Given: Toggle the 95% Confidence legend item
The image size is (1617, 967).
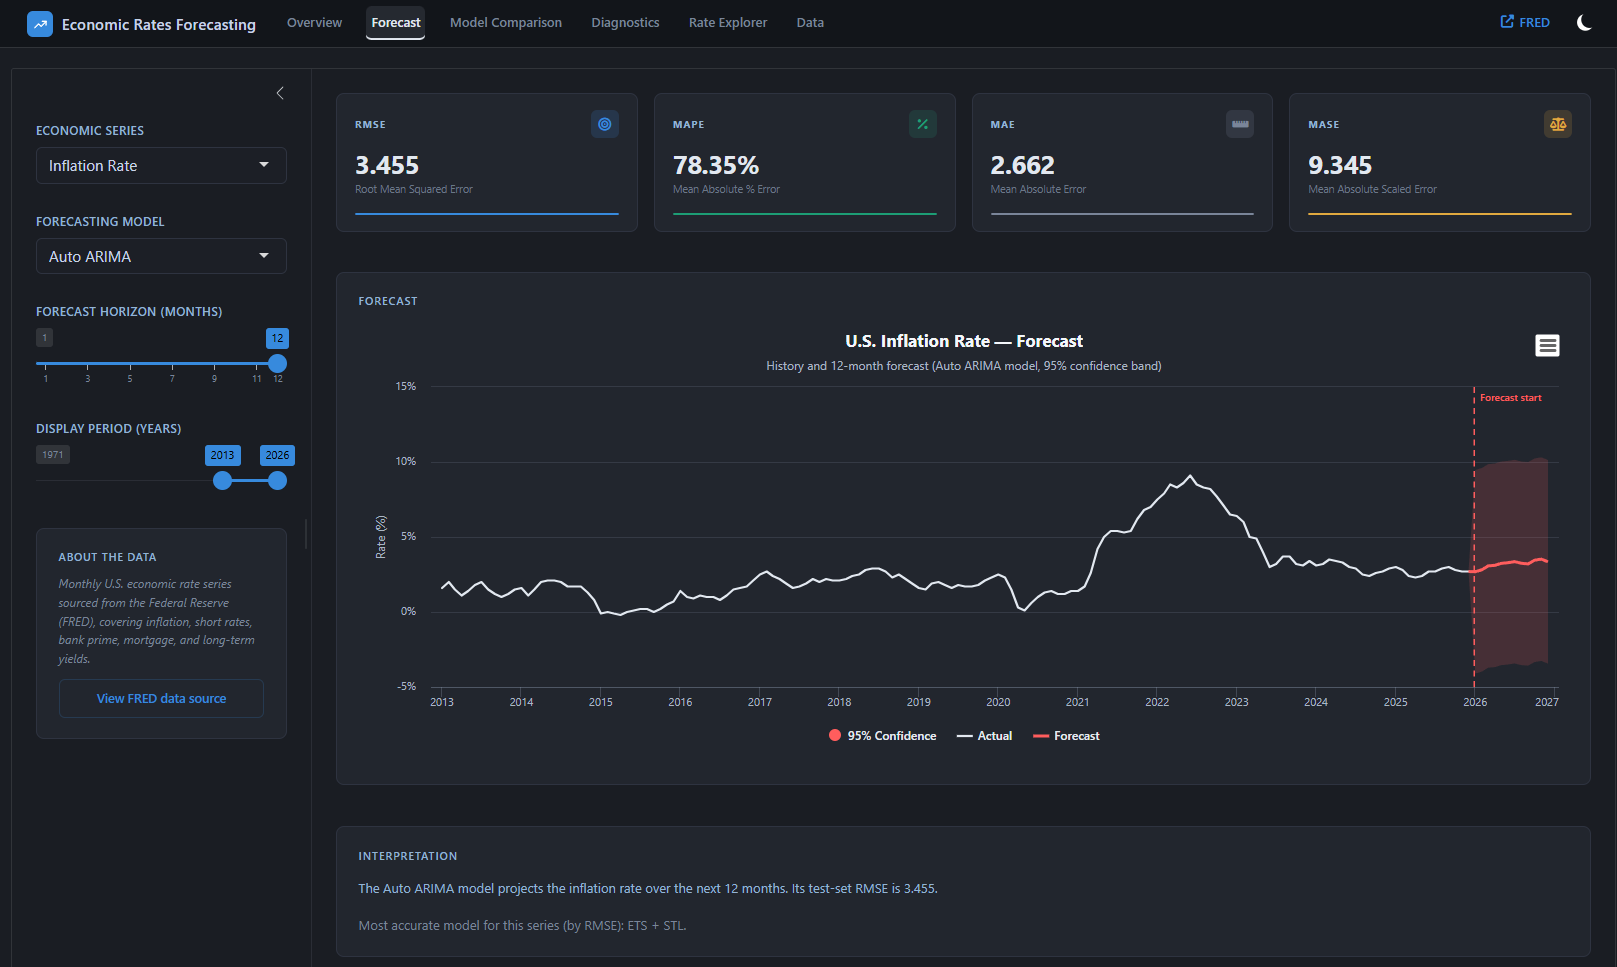Looking at the screenshot, I should [883, 736].
